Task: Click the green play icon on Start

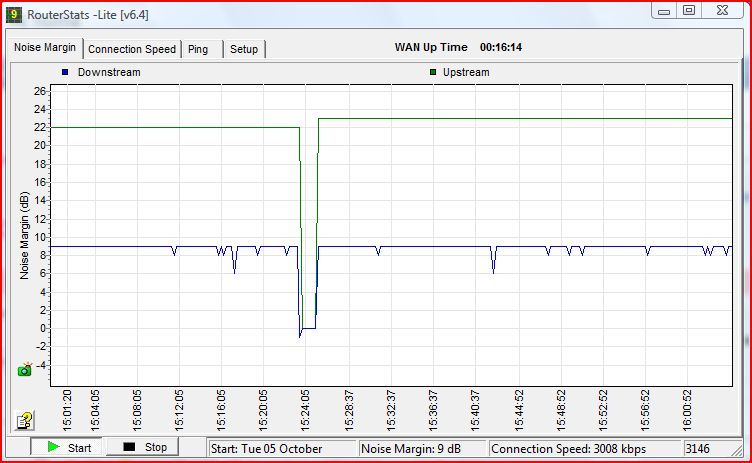Action: pos(53,447)
